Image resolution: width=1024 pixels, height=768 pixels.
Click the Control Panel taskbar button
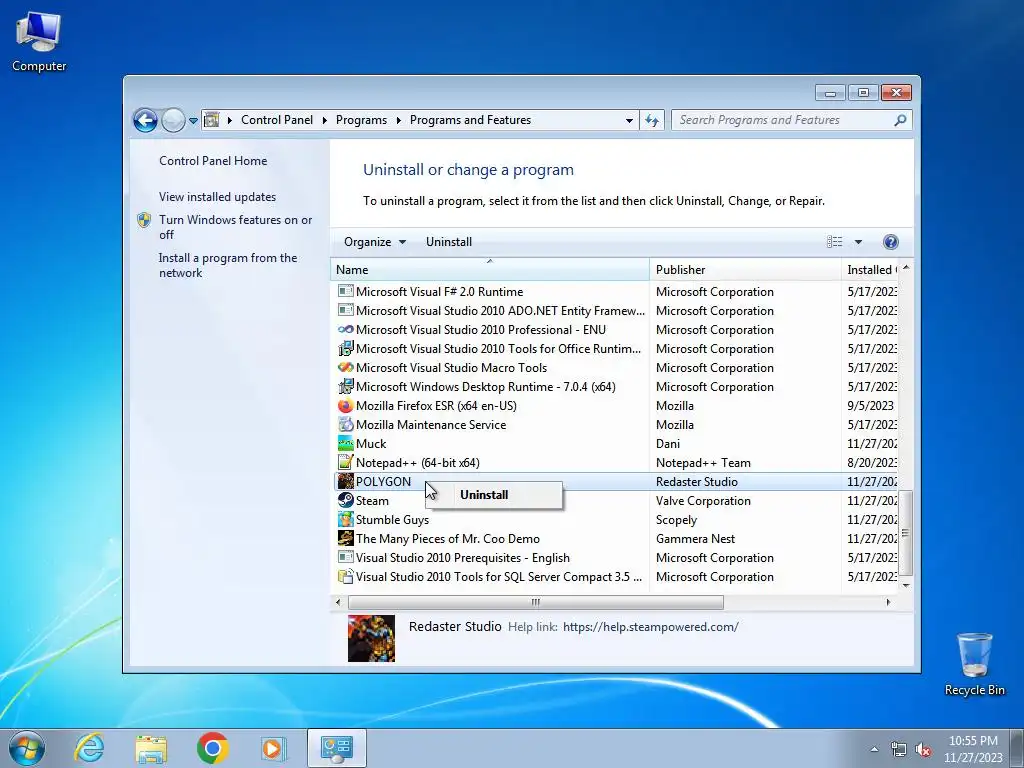pyautogui.click(x=337, y=748)
